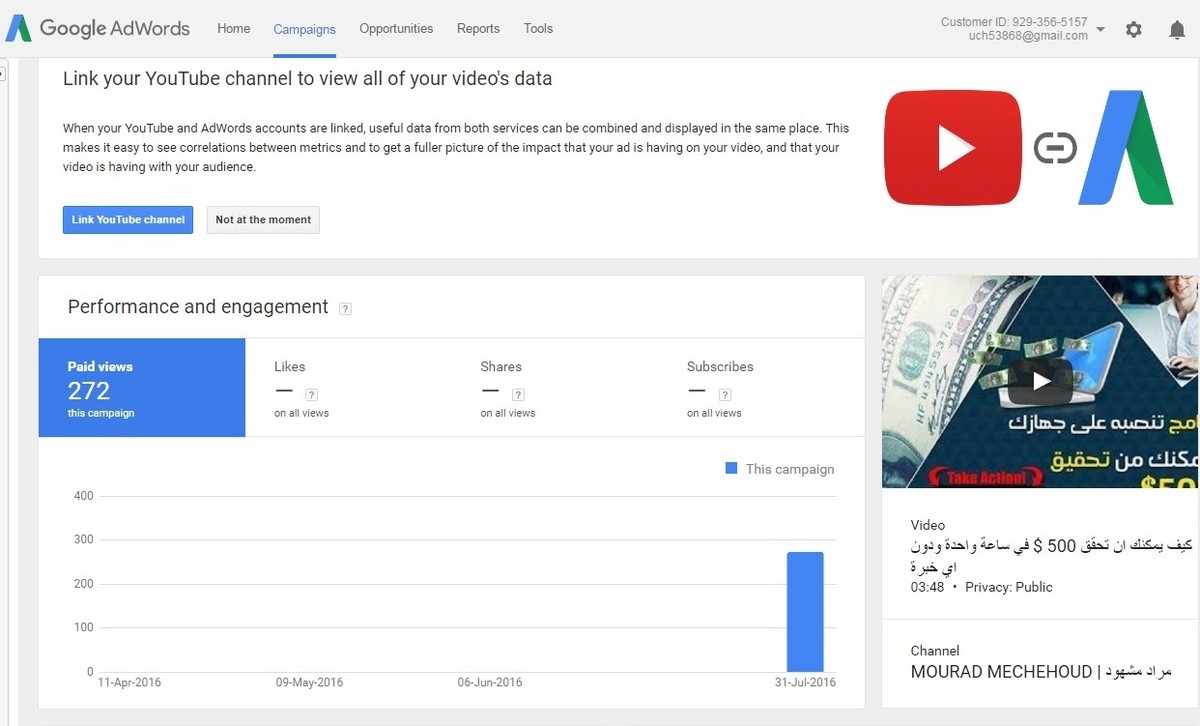Click the help icon under Subscribes
The height and width of the screenshot is (726, 1200).
click(725, 395)
